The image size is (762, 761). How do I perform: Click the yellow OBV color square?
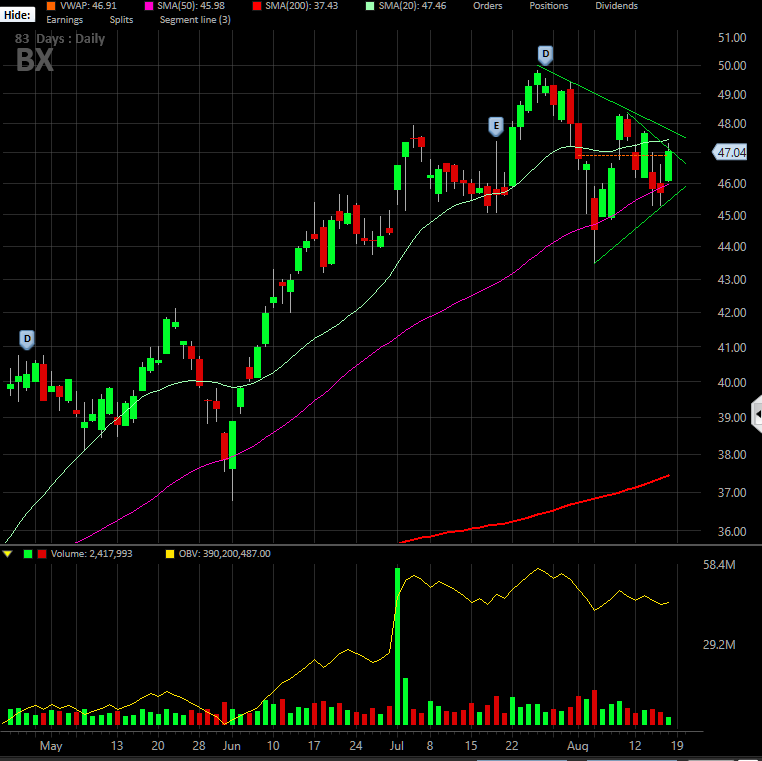[x=170, y=553]
